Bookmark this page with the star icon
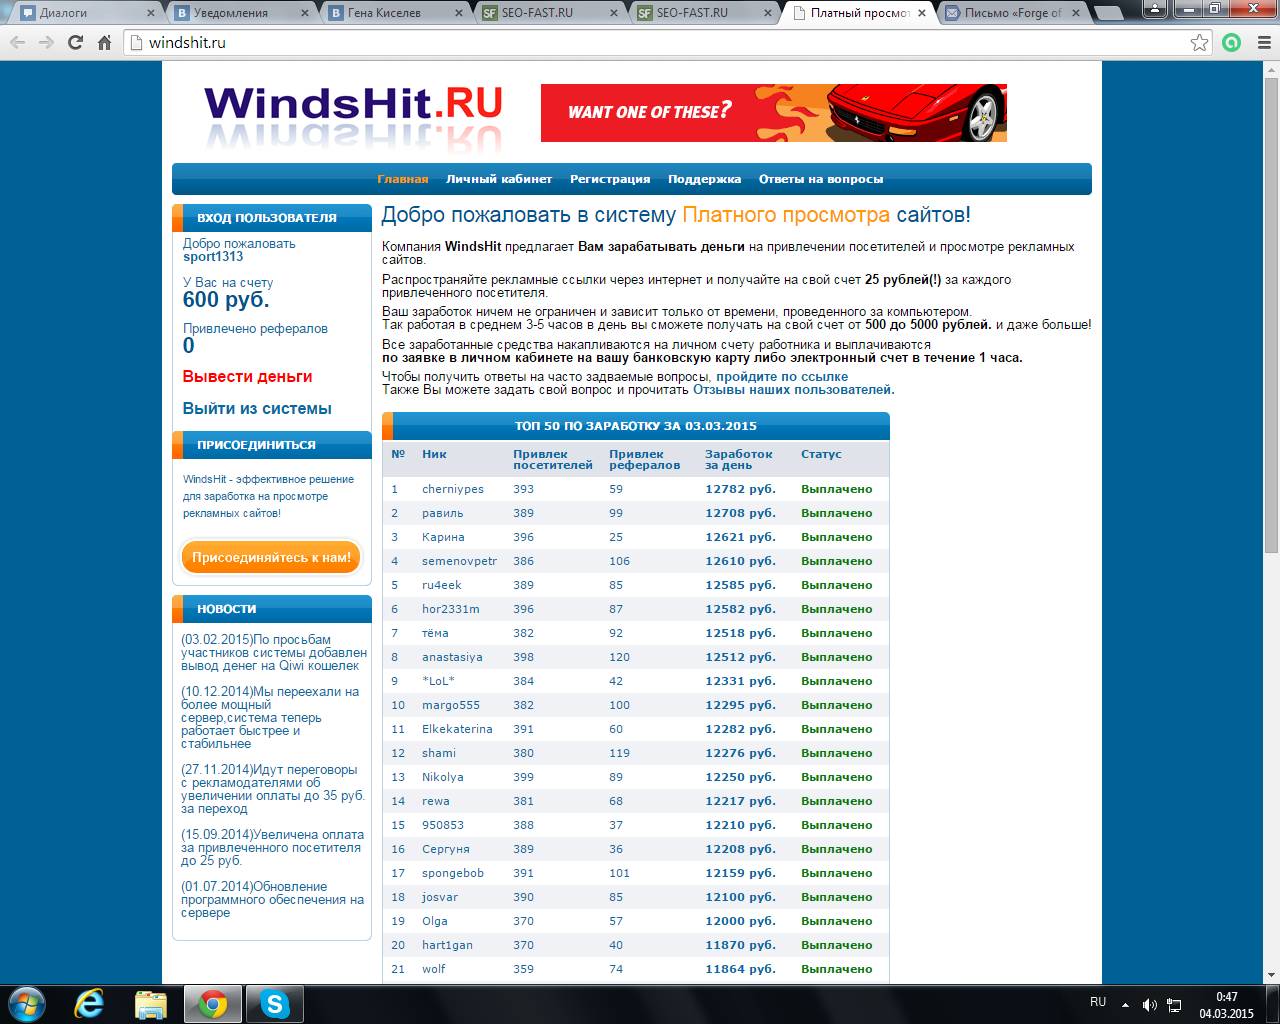Screen dimensions: 1280x1024 point(1199,43)
